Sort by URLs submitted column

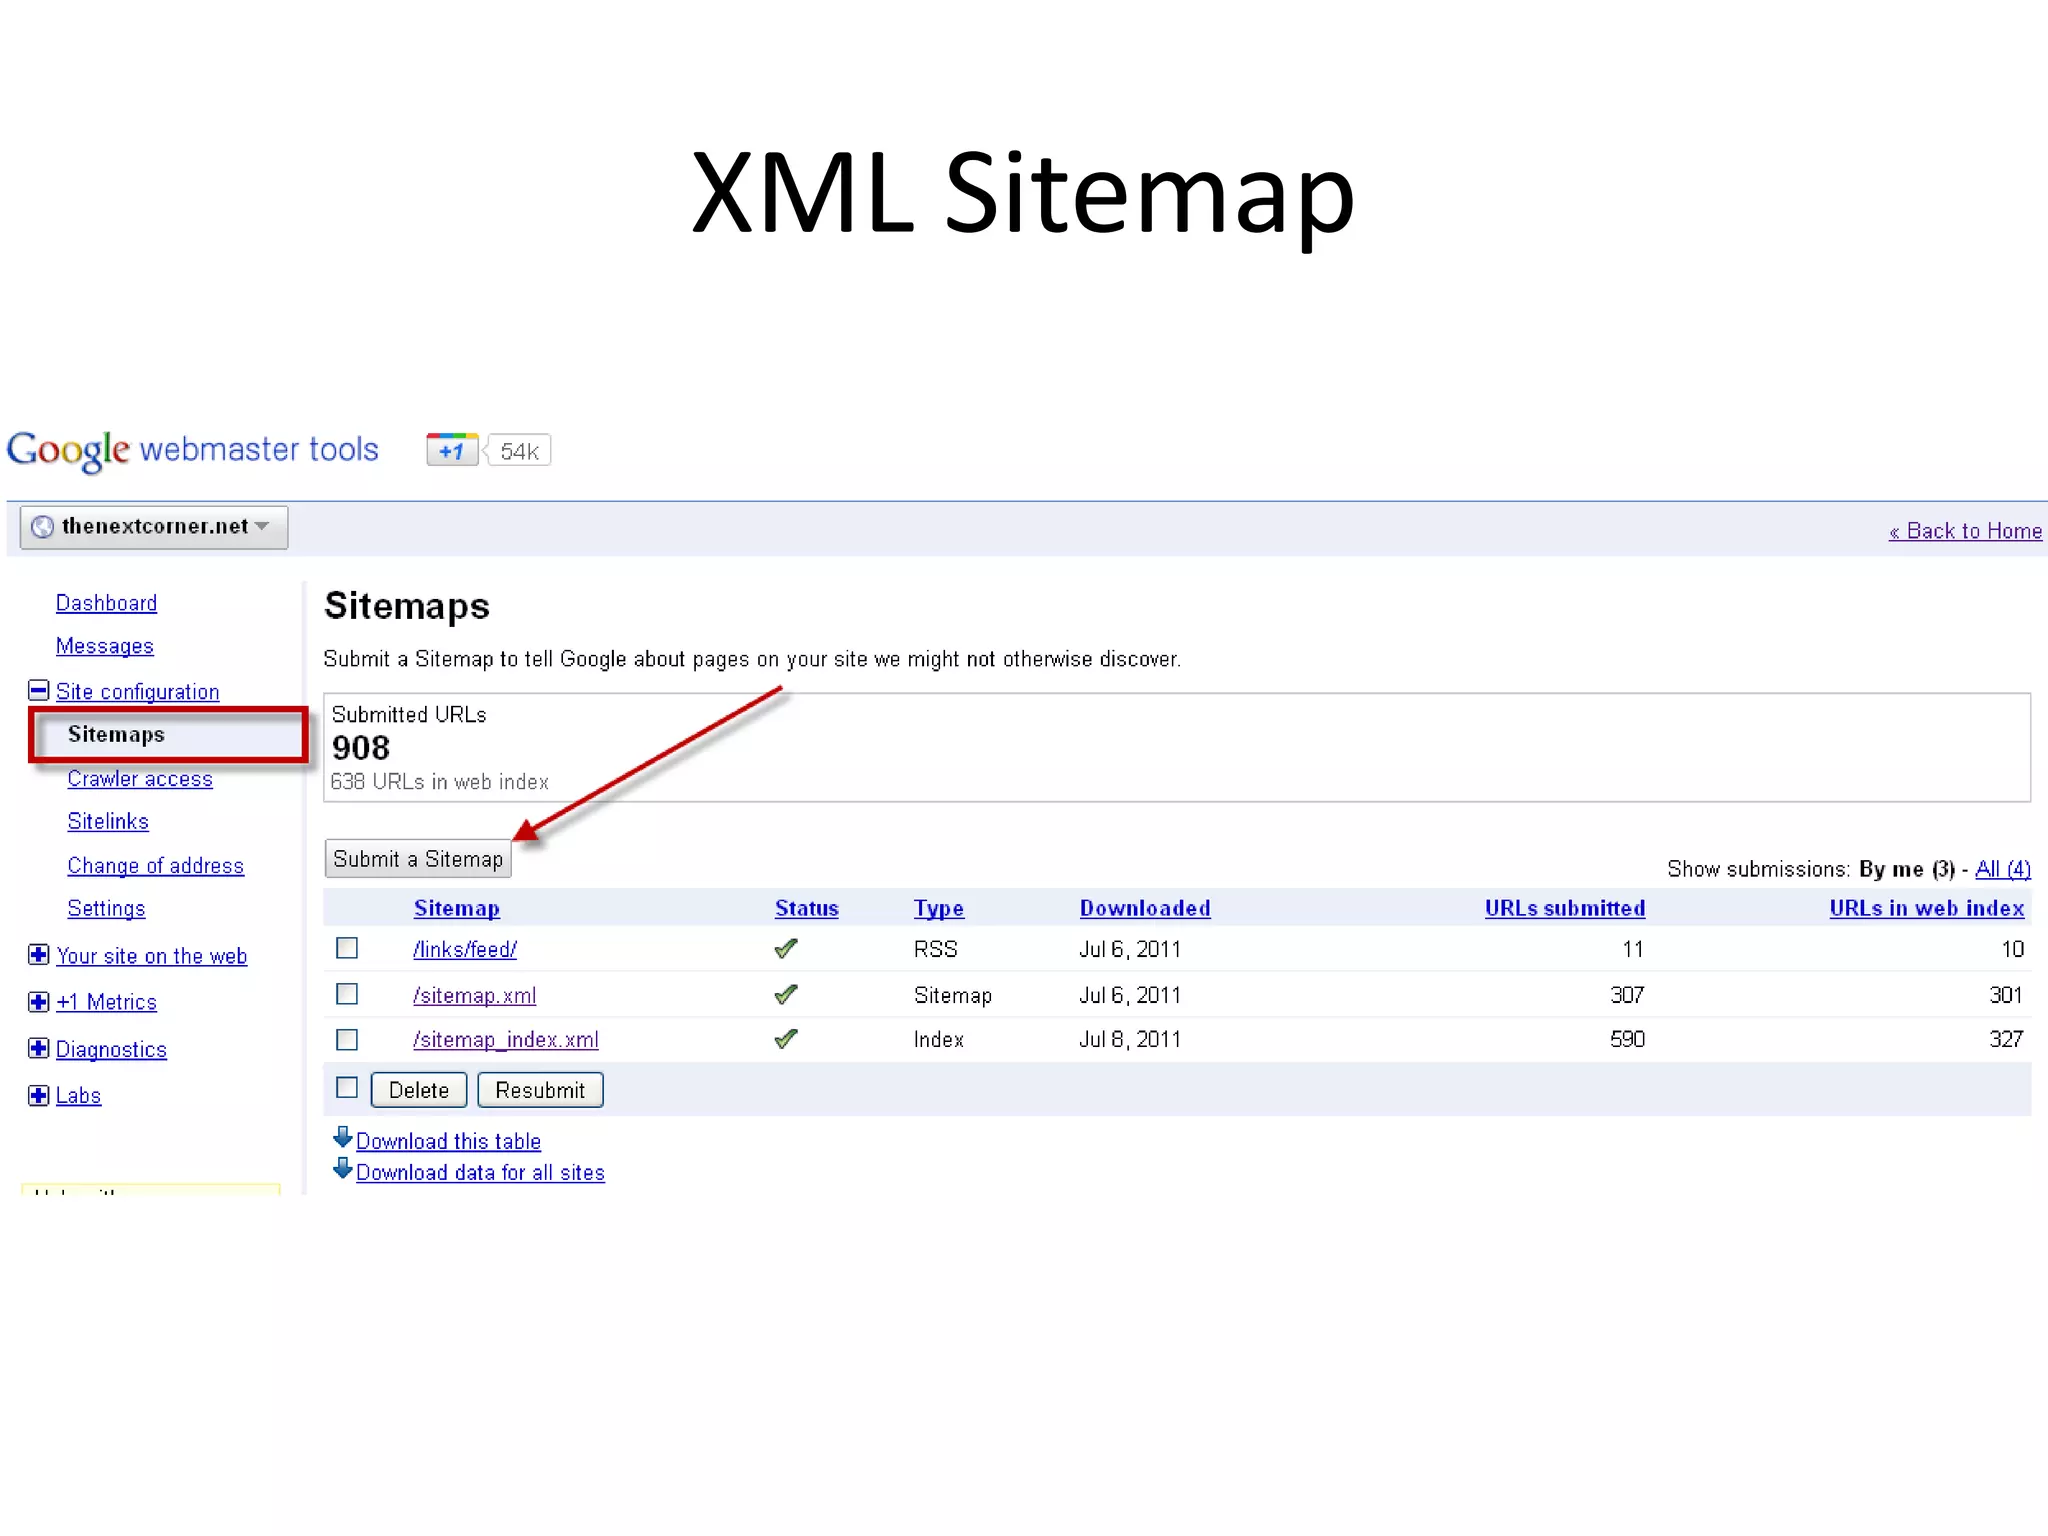click(x=1565, y=908)
